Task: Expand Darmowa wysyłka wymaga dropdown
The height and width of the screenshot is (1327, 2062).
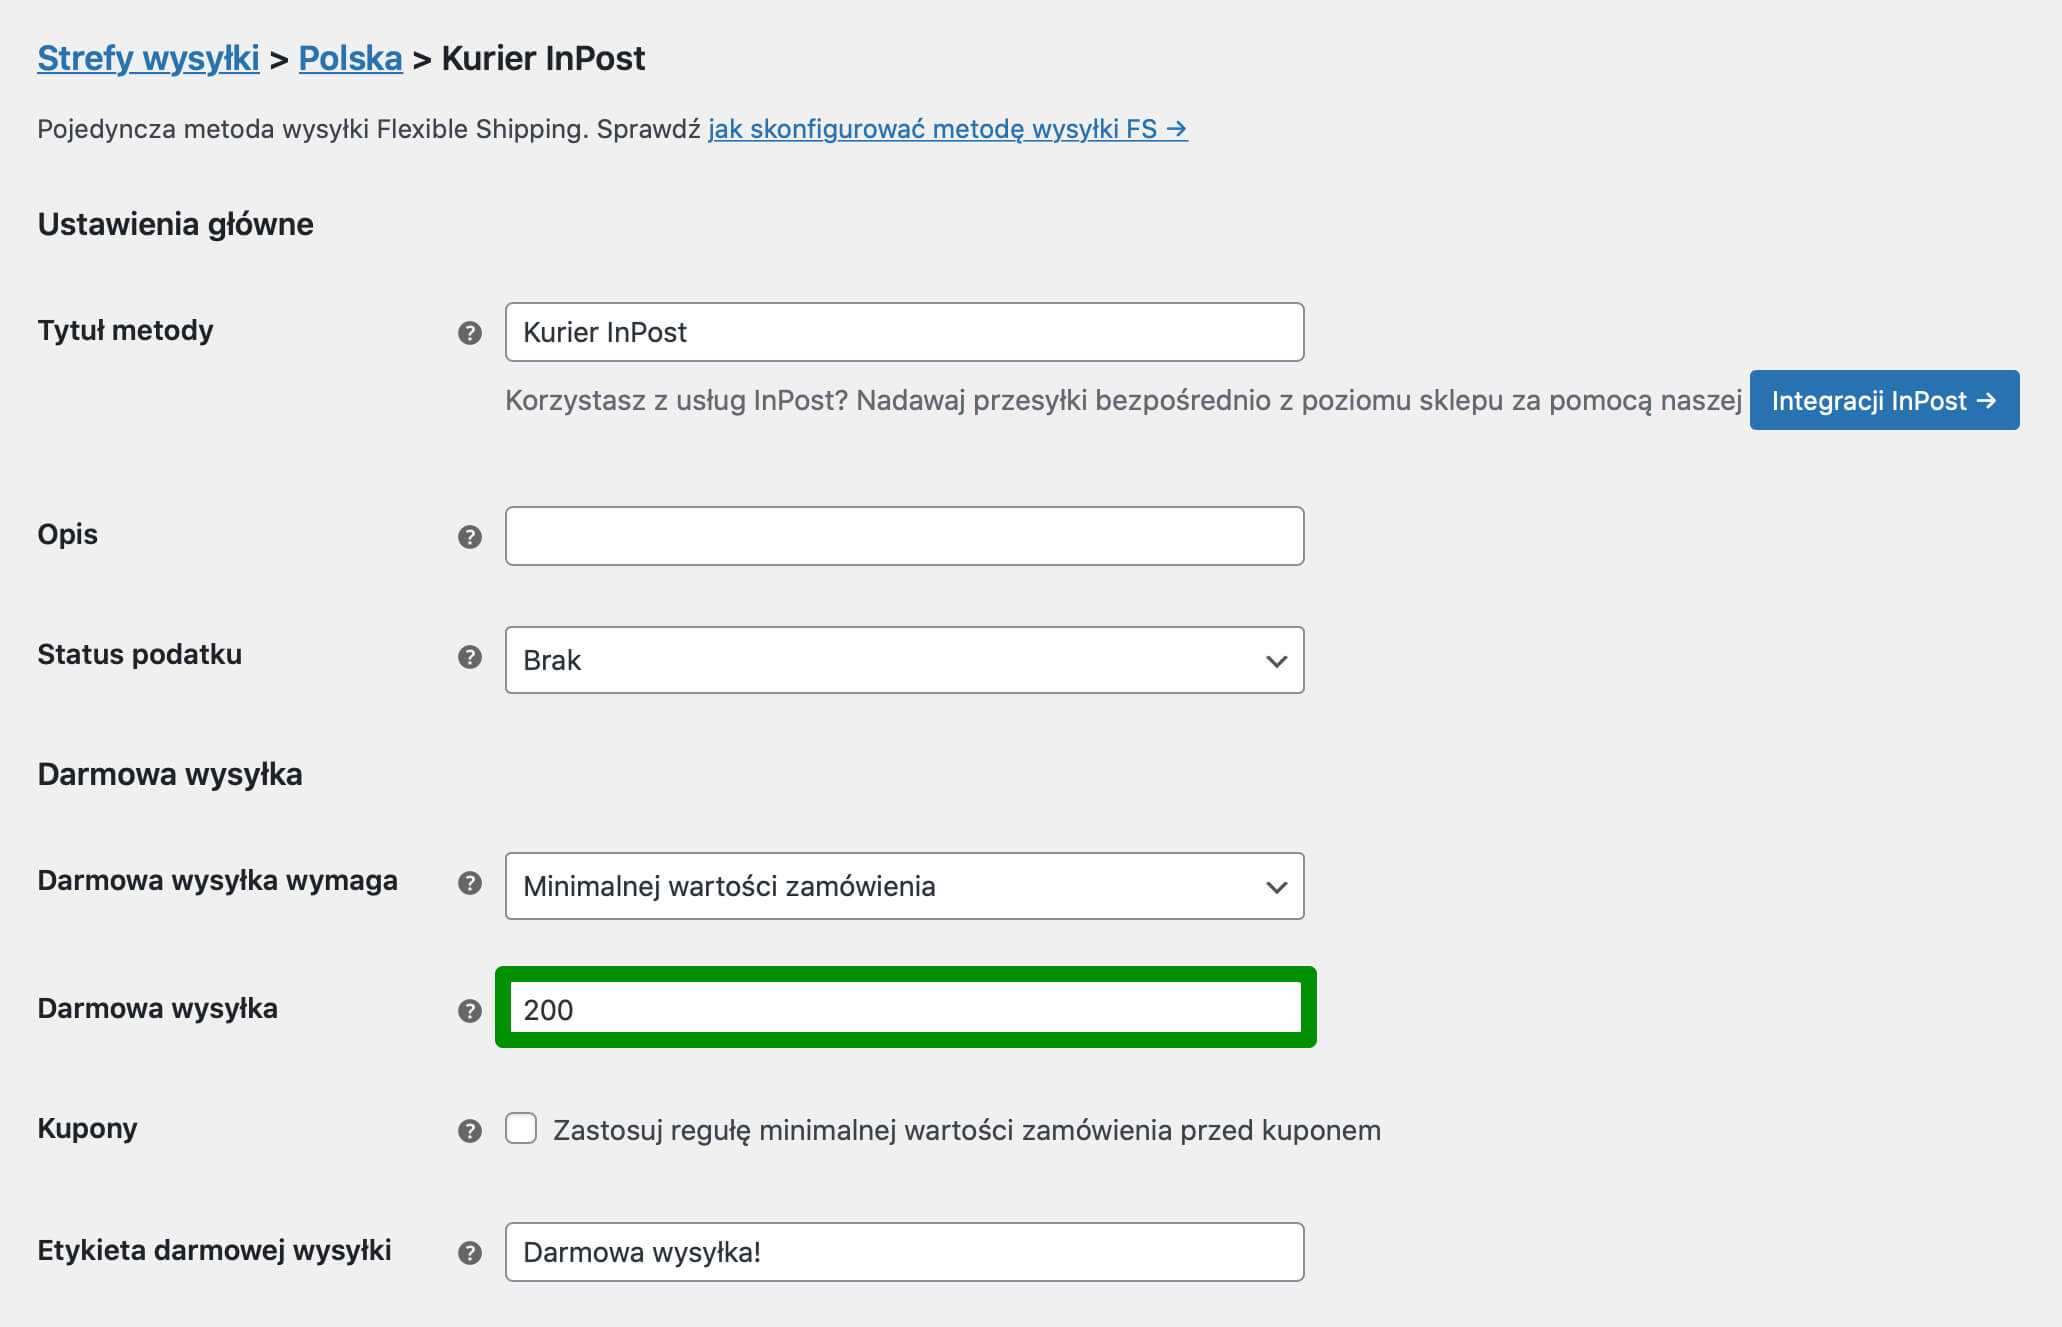Action: tap(904, 886)
